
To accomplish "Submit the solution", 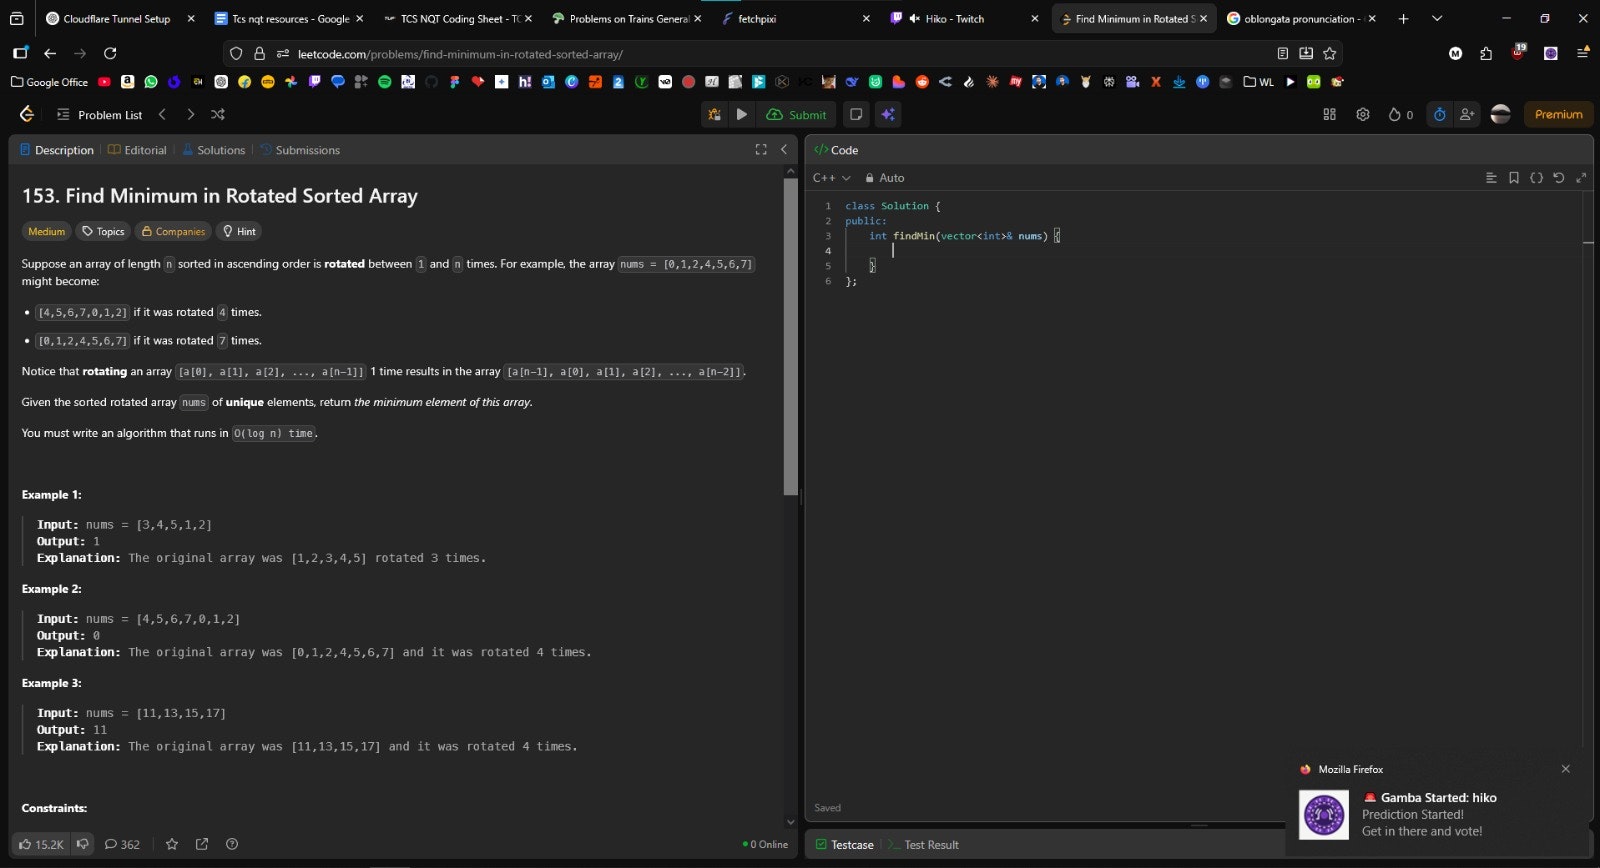I will point(797,115).
